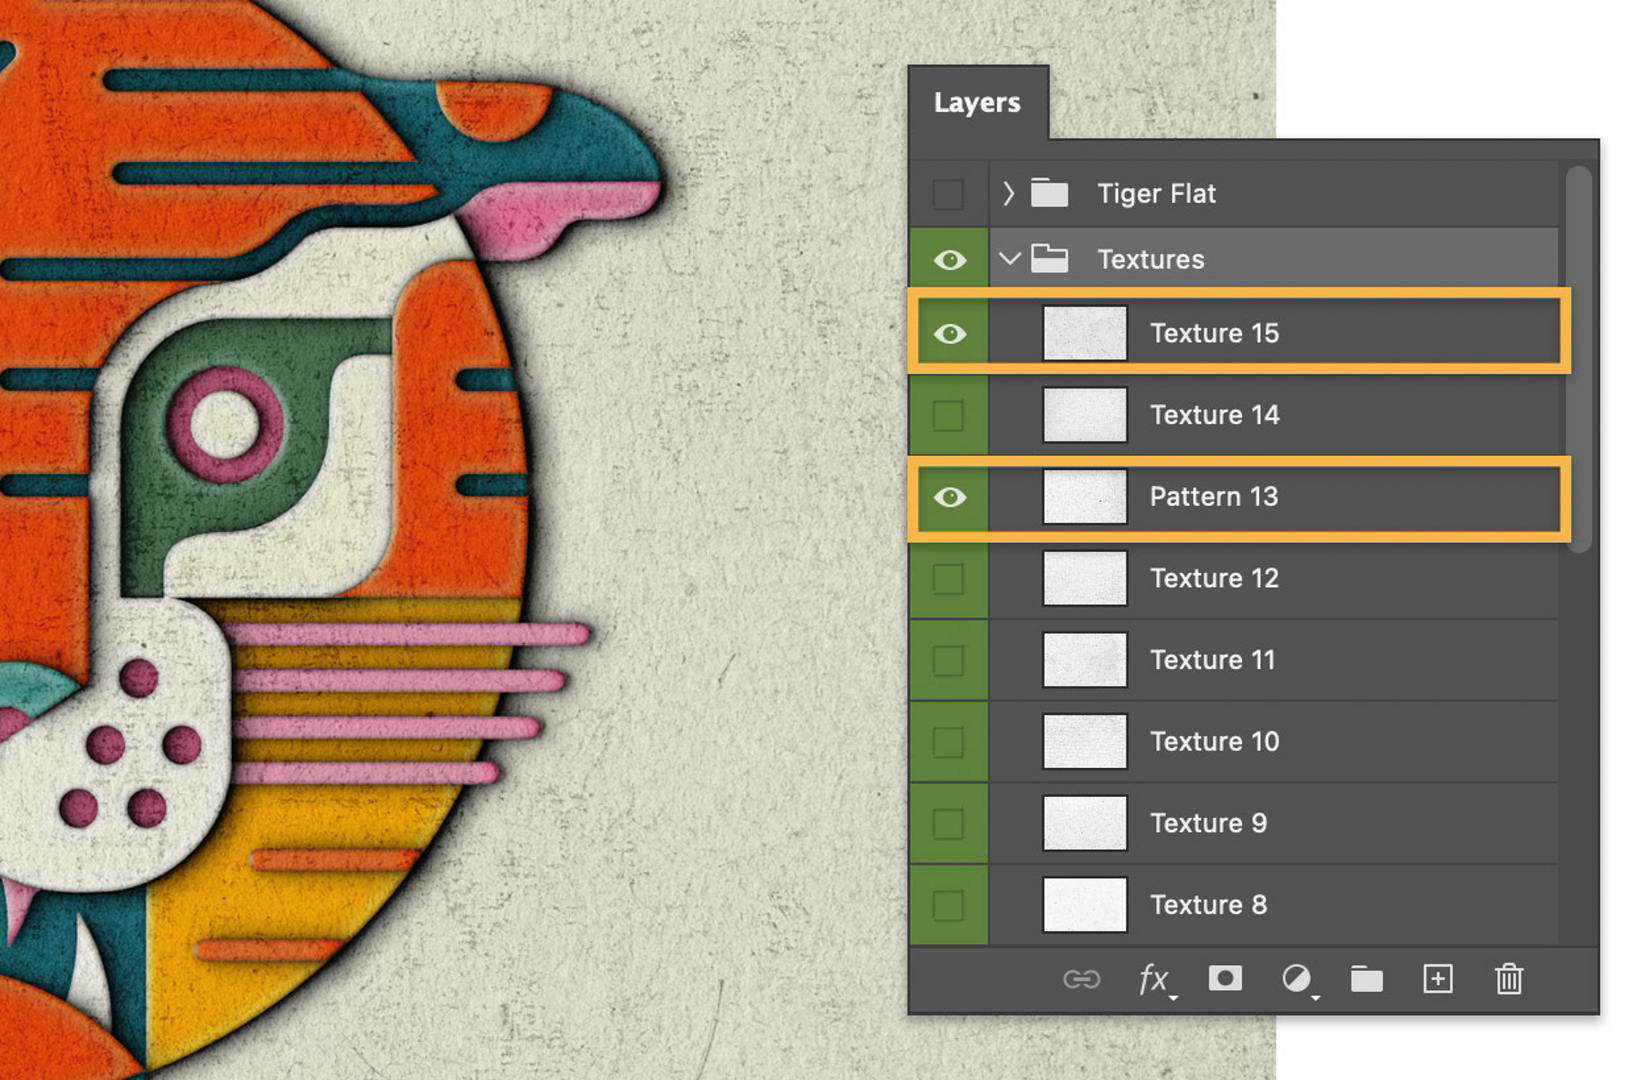Image resolution: width=1634 pixels, height=1080 pixels.
Task: Switch to the Layers tab
Action: click(977, 102)
